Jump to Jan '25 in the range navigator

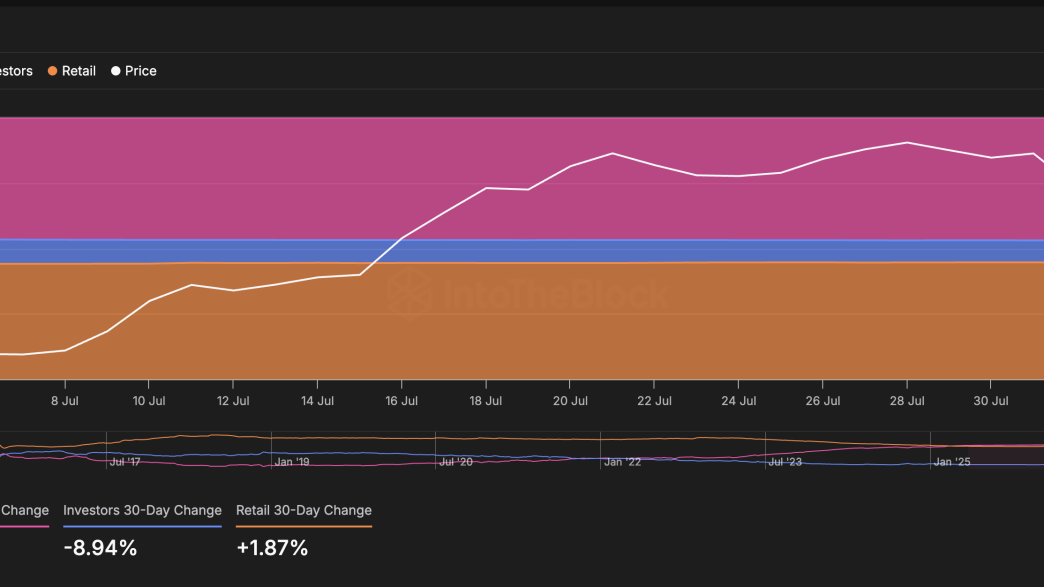click(x=951, y=462)
